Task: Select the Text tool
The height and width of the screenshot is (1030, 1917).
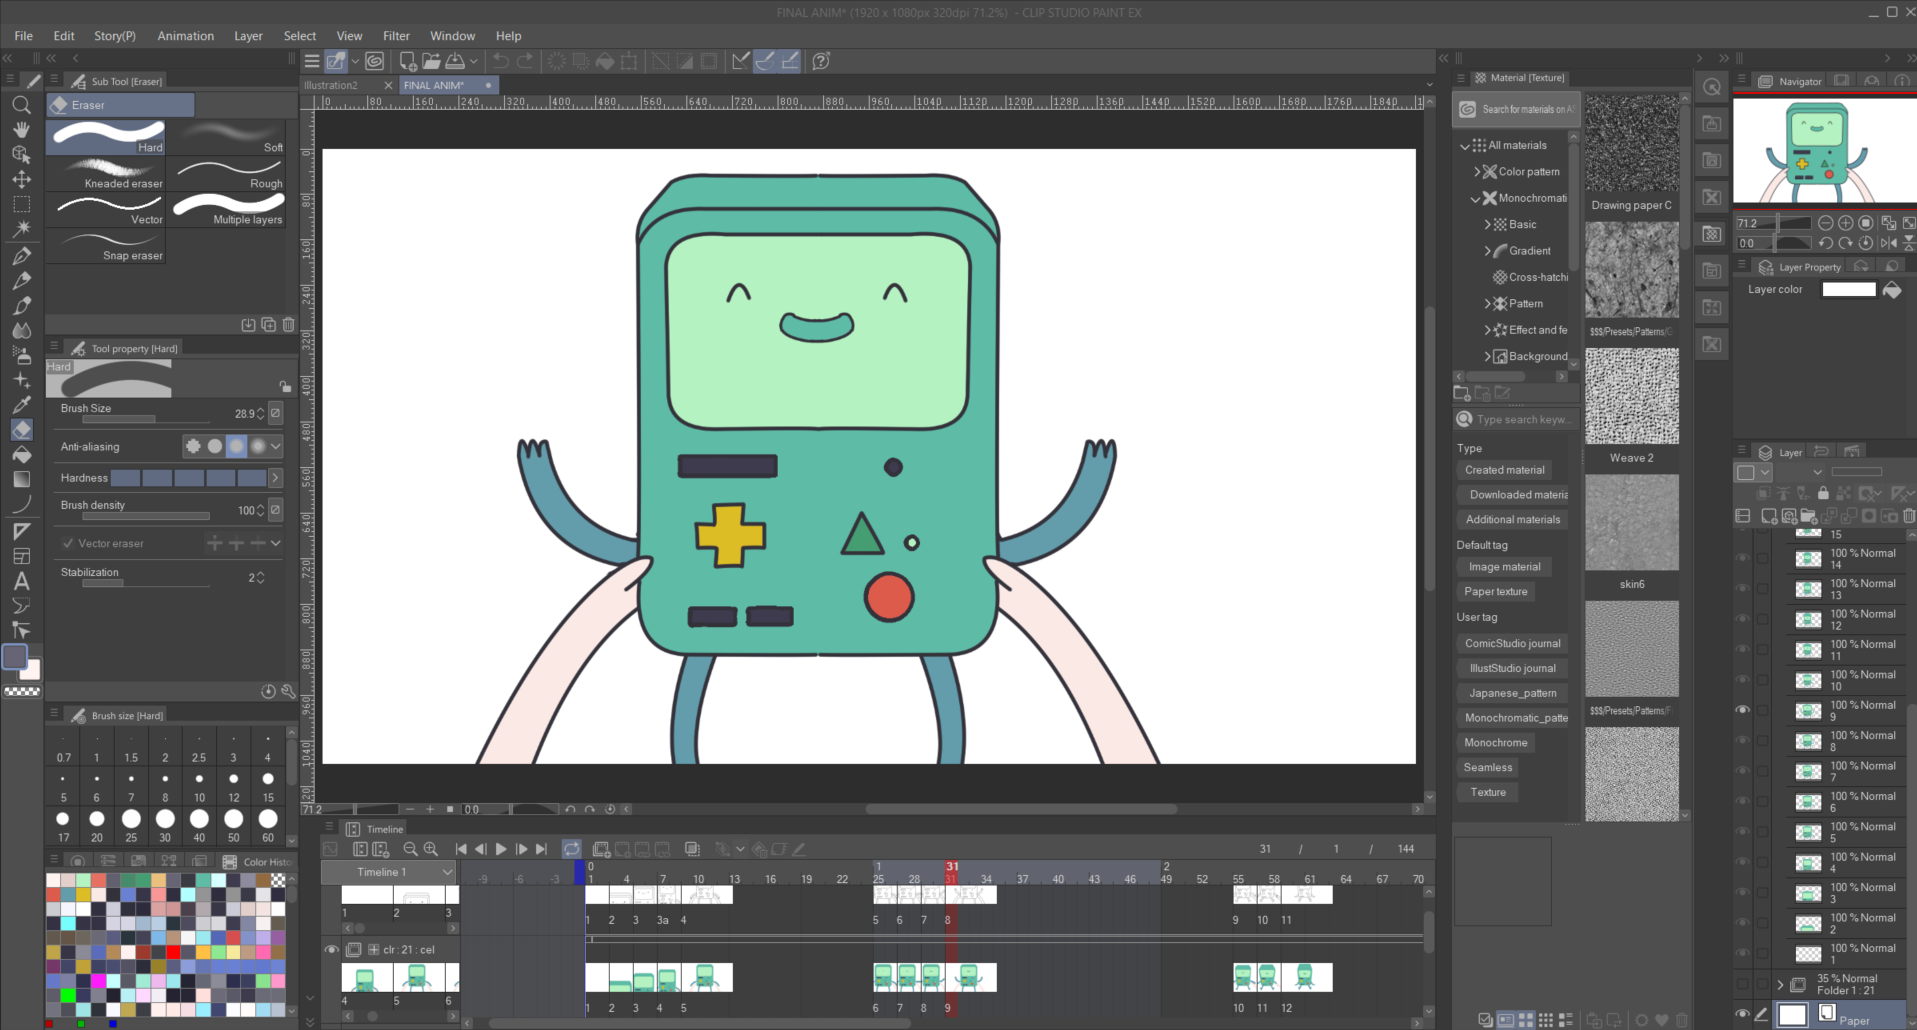Action: click(21, 581)
